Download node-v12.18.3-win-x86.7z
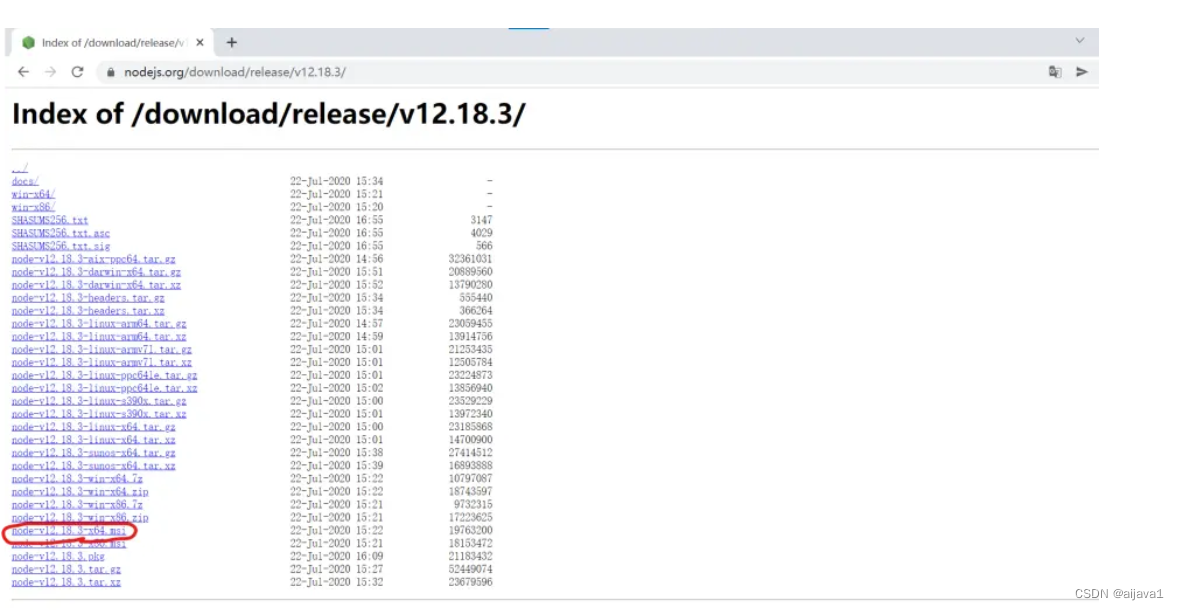The height and width of the screenshot is (610, 1179). 77,505
